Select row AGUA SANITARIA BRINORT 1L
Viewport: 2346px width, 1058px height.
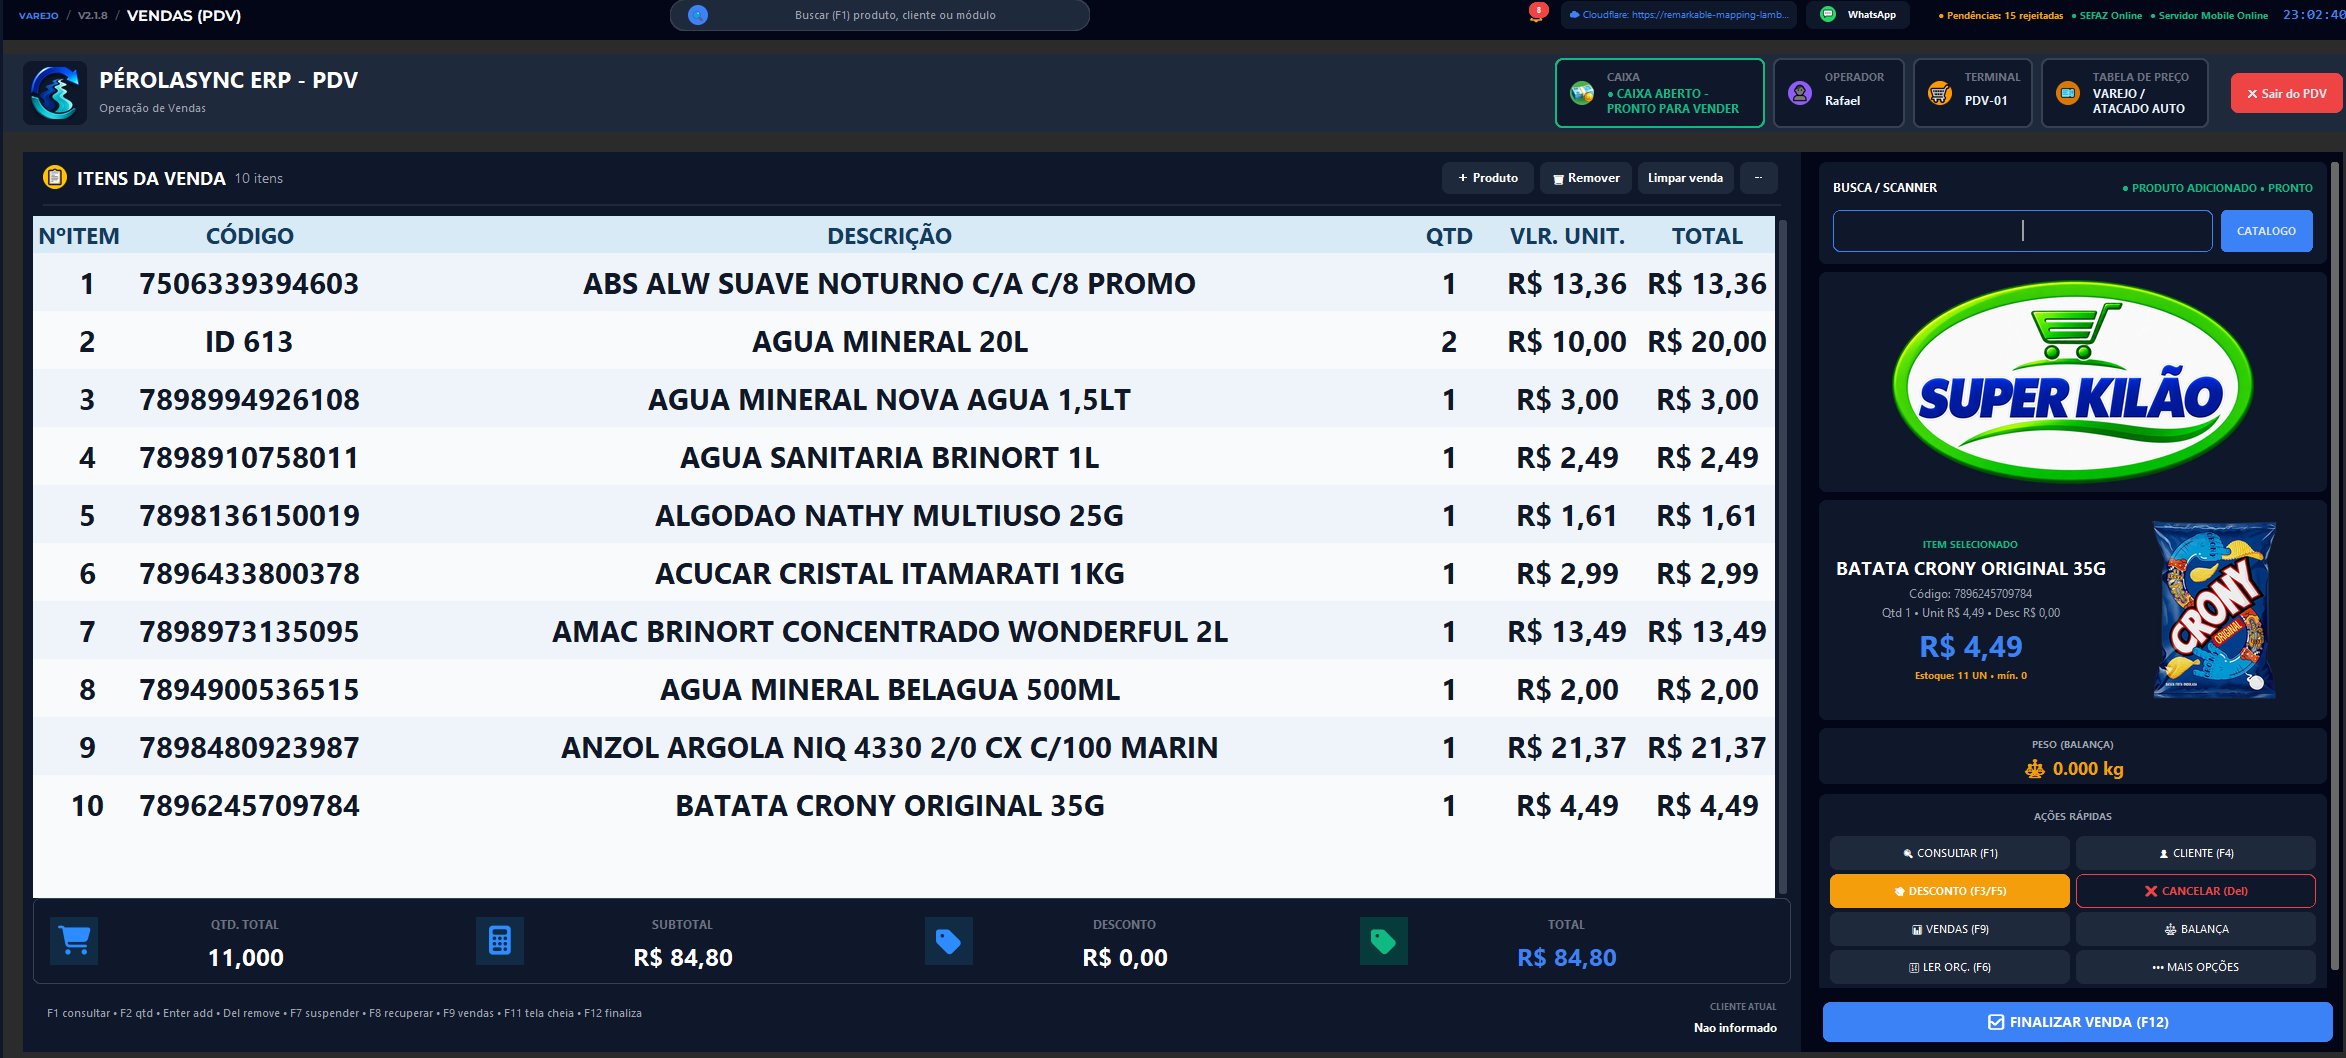904,457
